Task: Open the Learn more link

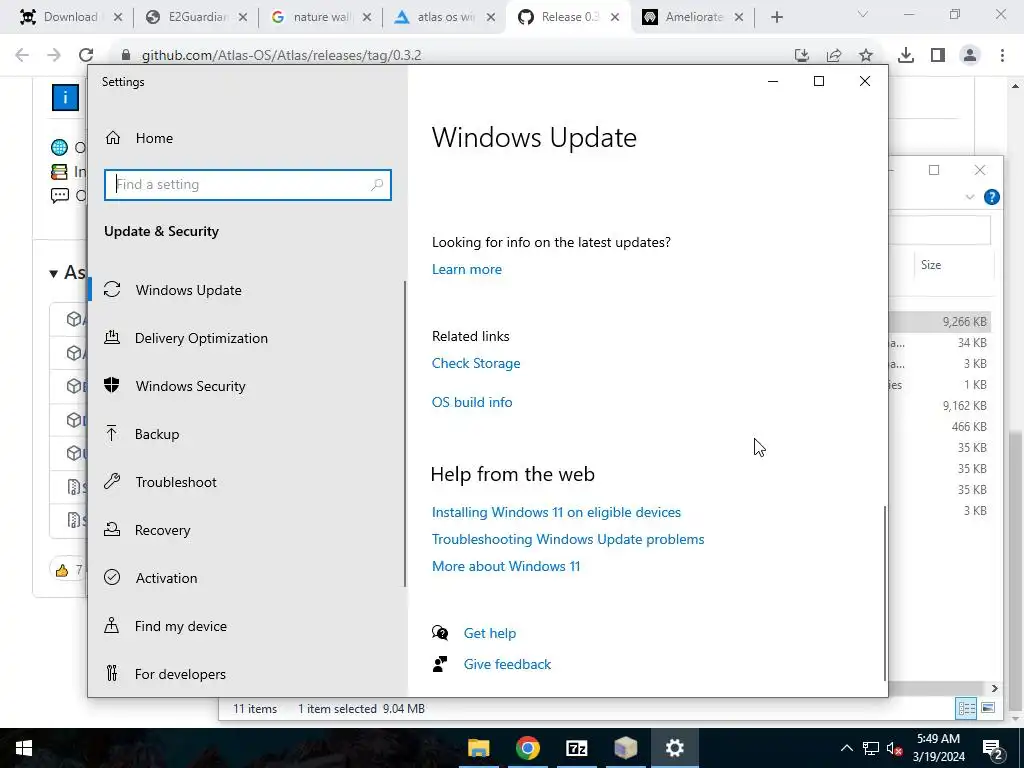Action: [x=467, y=269]
